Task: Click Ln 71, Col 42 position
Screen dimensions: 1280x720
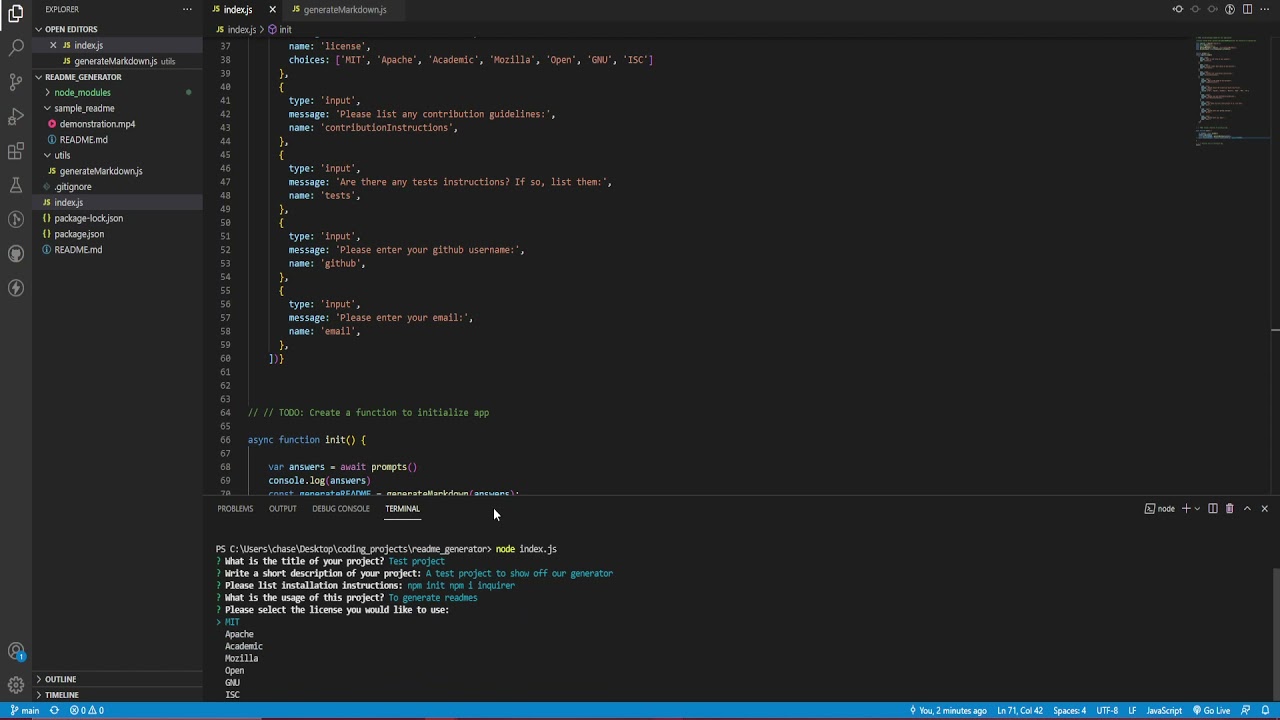Action: [1020, 711]
